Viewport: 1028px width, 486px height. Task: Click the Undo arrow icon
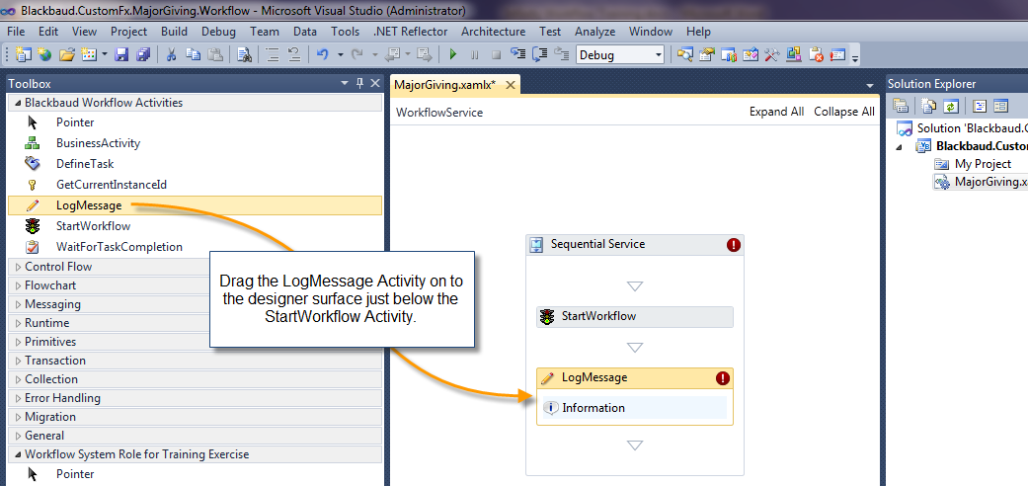(x=322, y=55)
